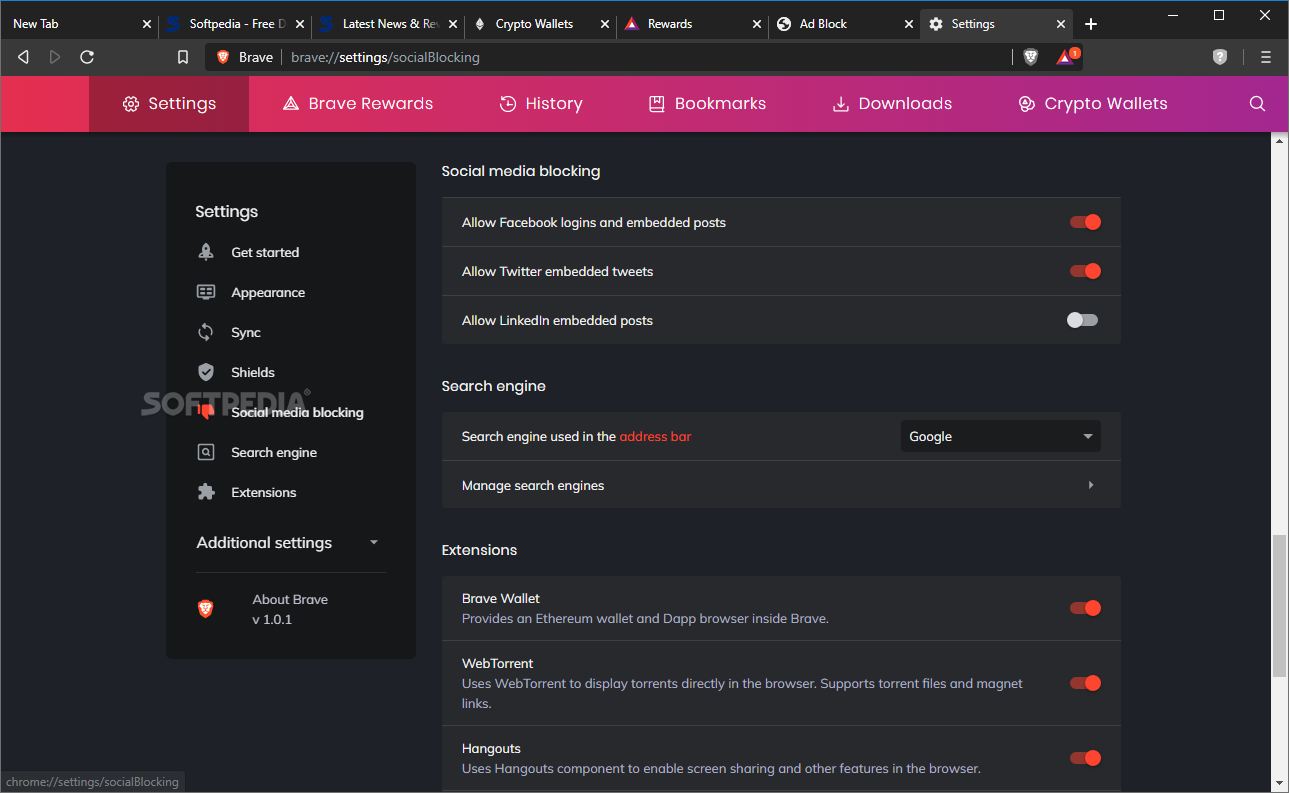Click the Social media blocking thumbs-down icon

coord(206,412)
